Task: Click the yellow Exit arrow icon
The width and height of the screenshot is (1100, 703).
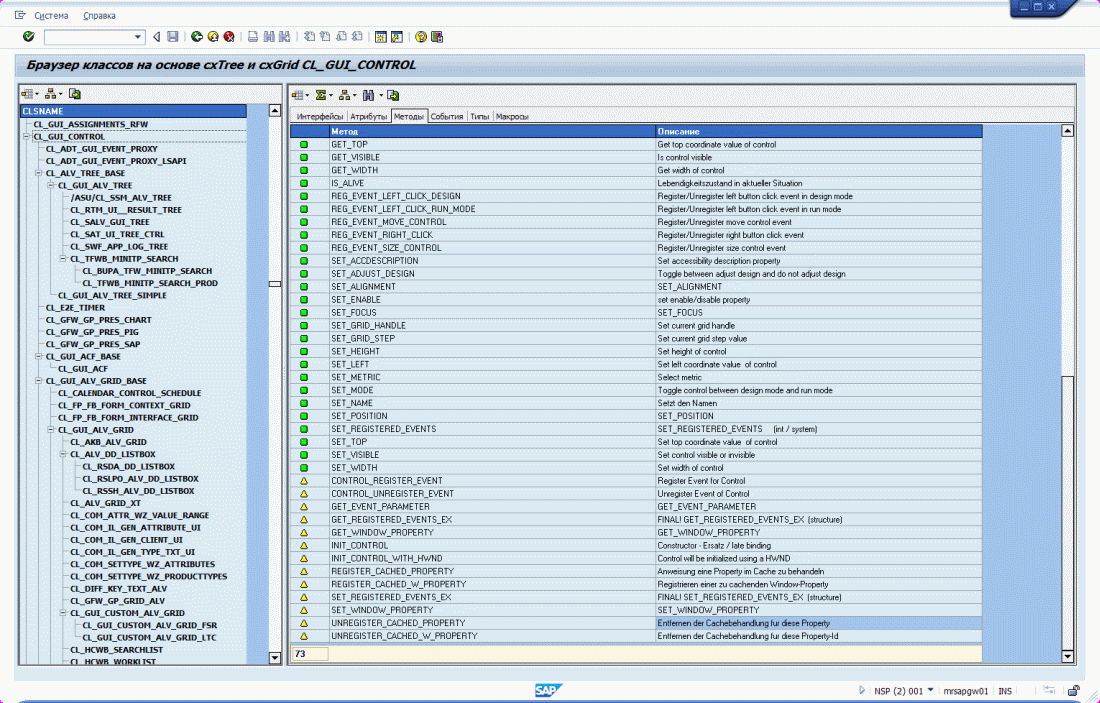Action: tap(213, 36)
